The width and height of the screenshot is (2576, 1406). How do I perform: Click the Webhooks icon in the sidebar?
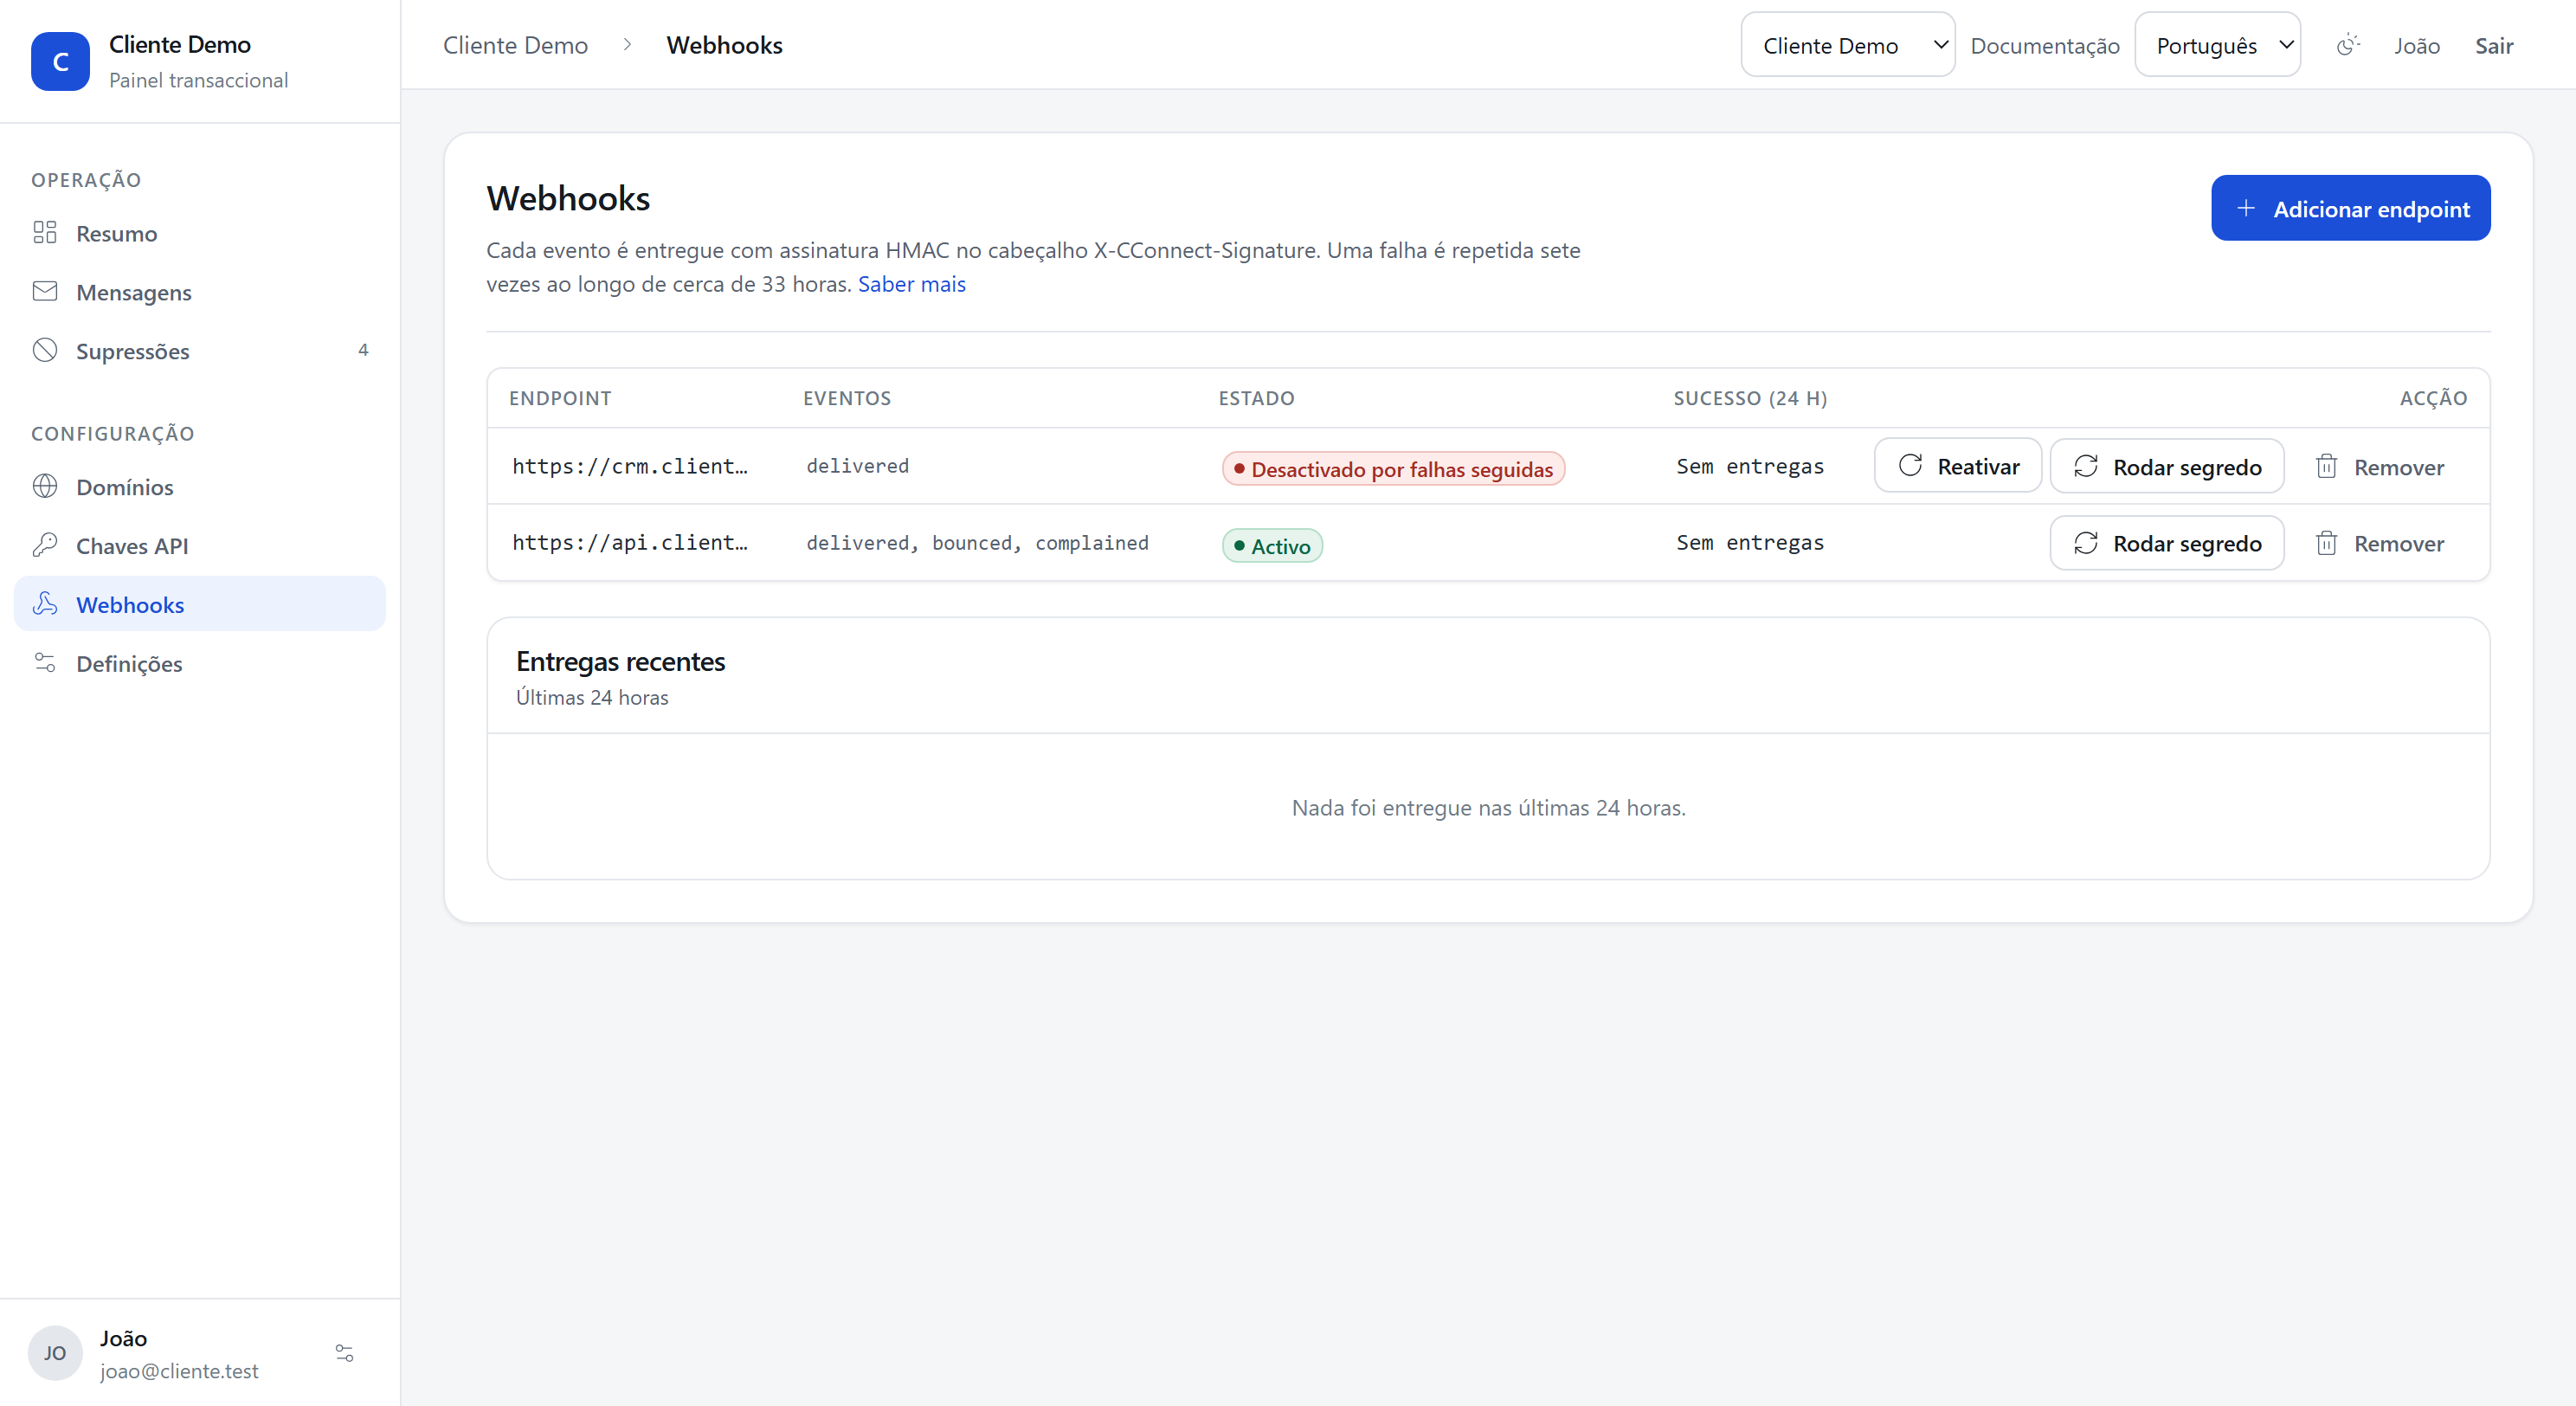pos(45,604)
